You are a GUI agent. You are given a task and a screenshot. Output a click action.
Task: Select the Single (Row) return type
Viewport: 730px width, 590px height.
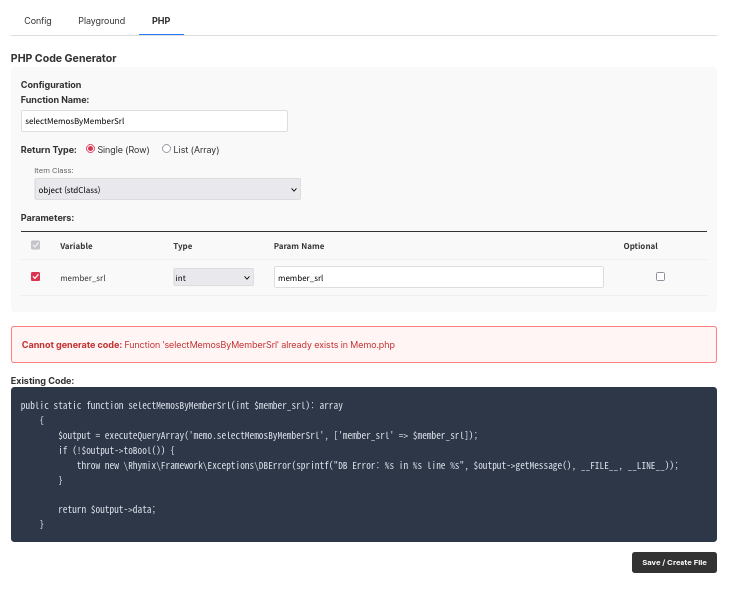pyautogui.click(x=91, y=149)
